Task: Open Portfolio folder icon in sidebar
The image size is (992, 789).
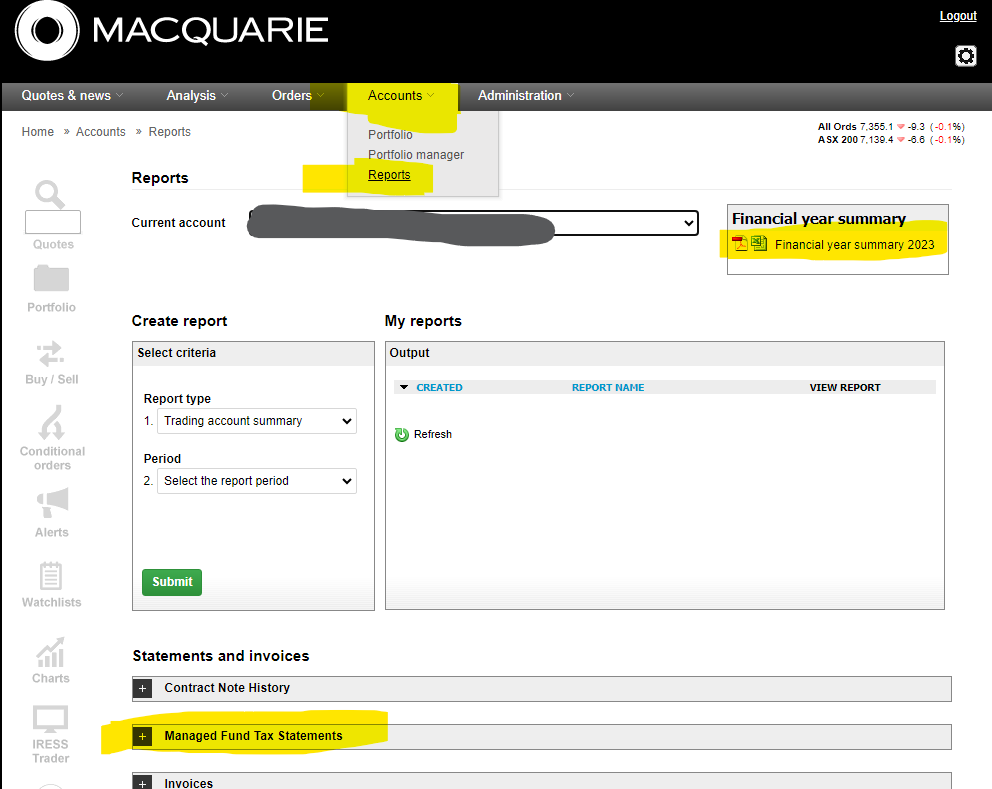Action: pyautogui.click(x=51, y=279)
